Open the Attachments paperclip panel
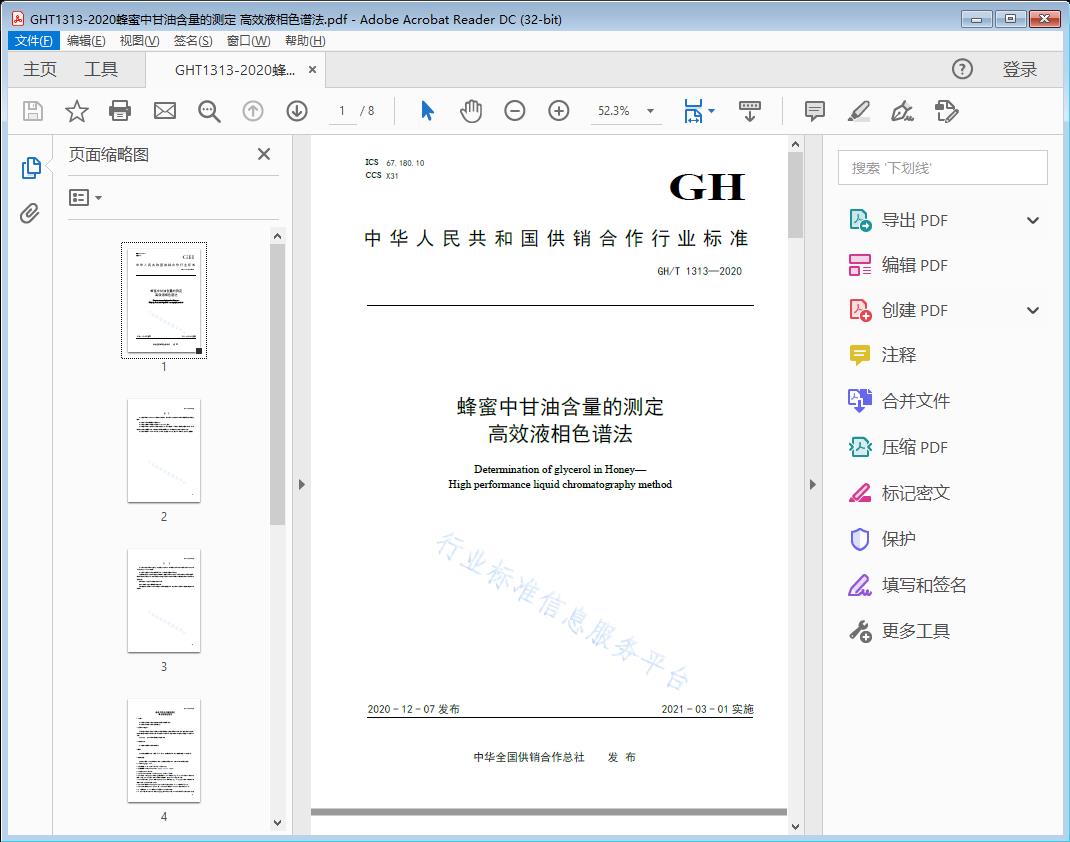Viewport: 1070px width, 842px height. 30,213
